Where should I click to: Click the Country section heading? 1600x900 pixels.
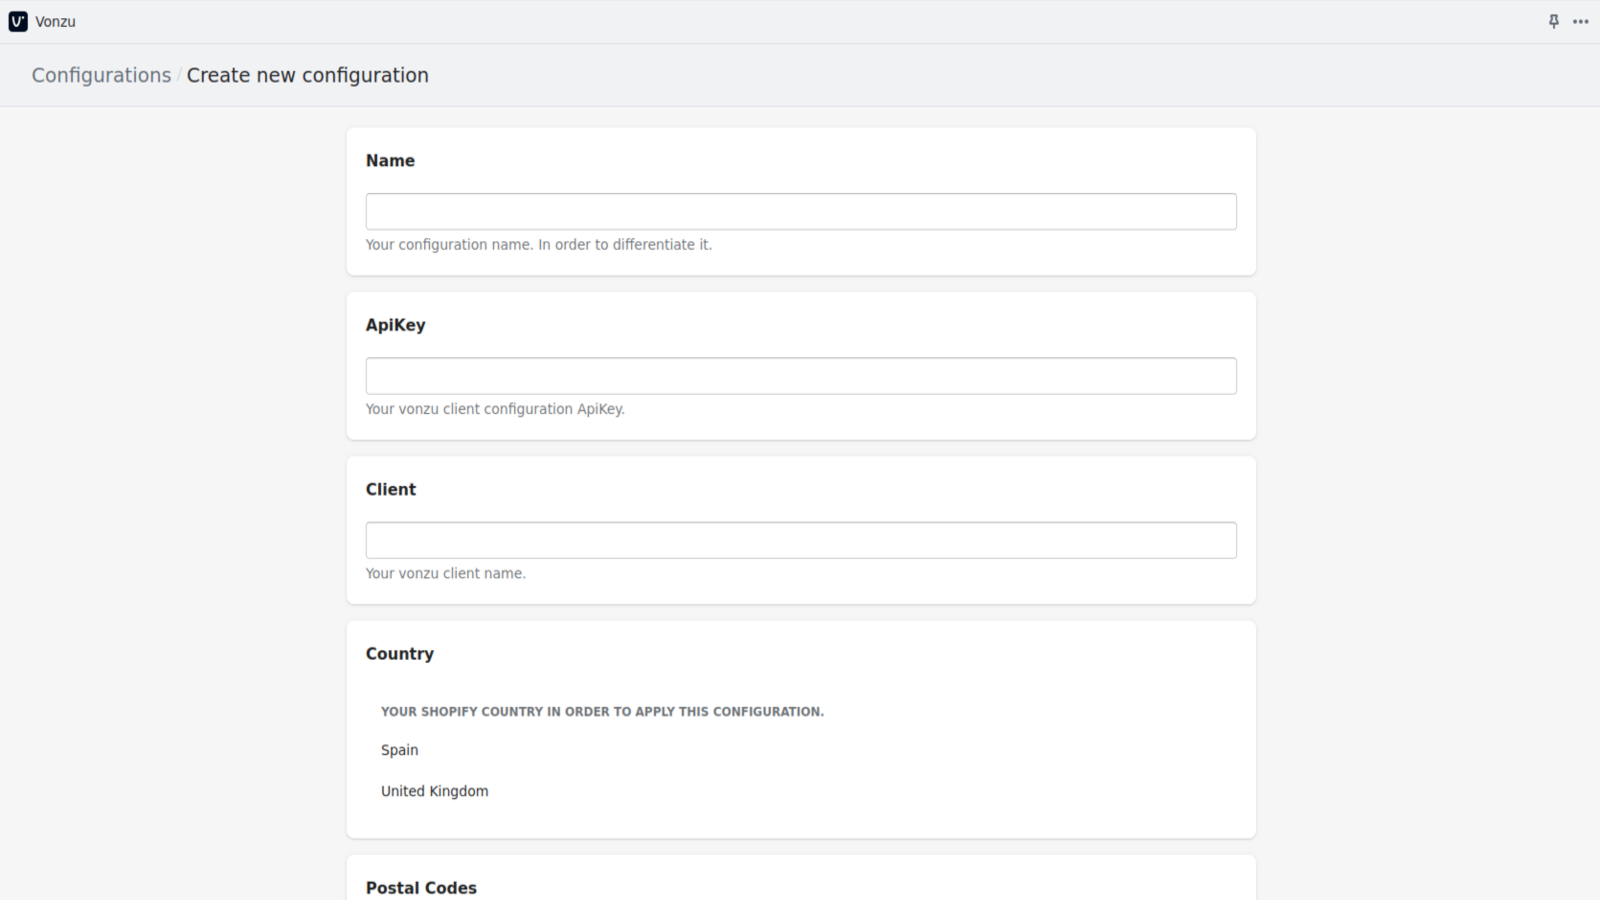(399, 653)
